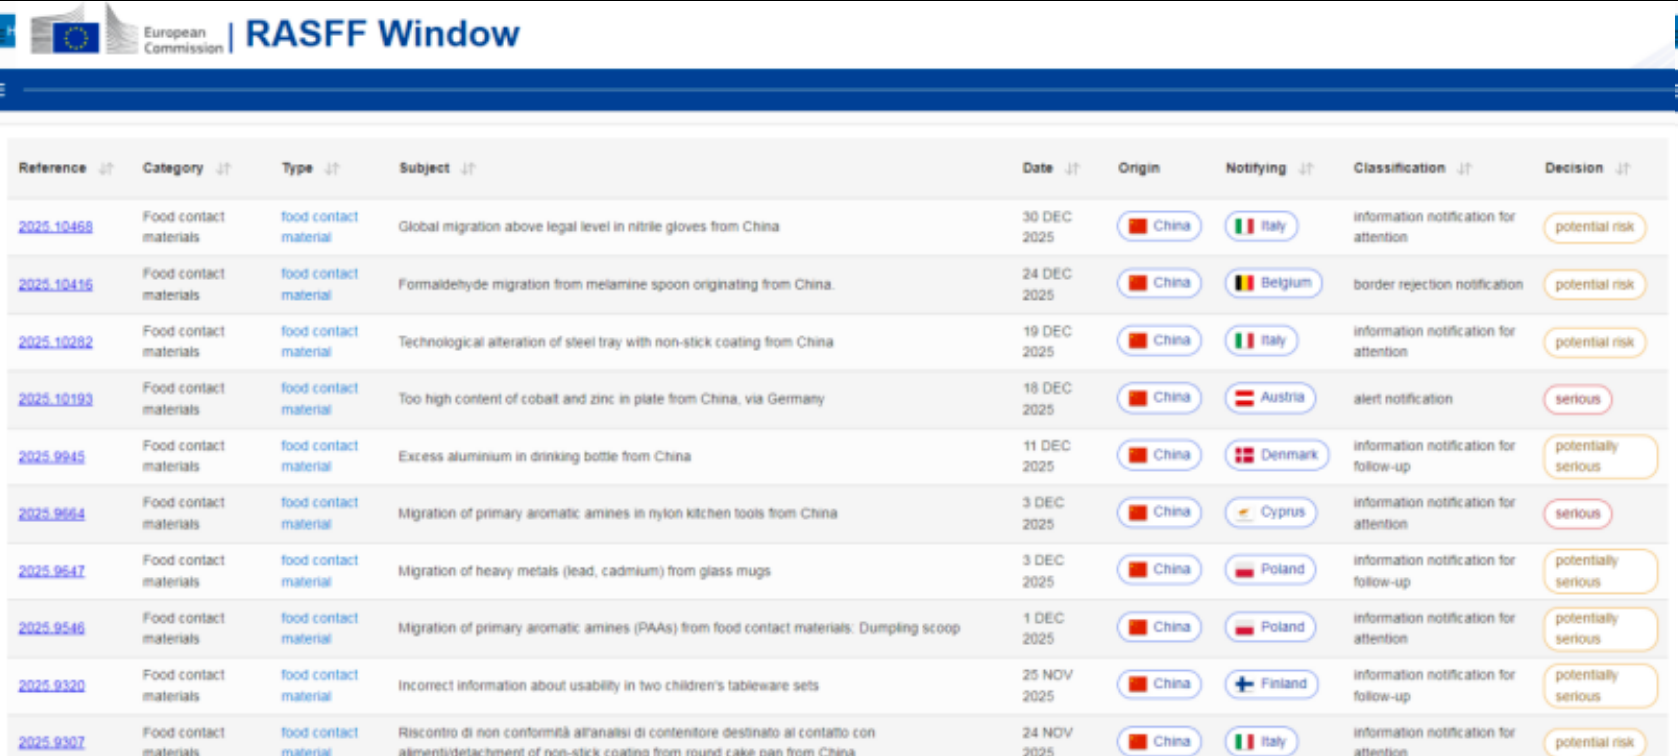
Task: Sort table by Reference column
Action: 106,168
